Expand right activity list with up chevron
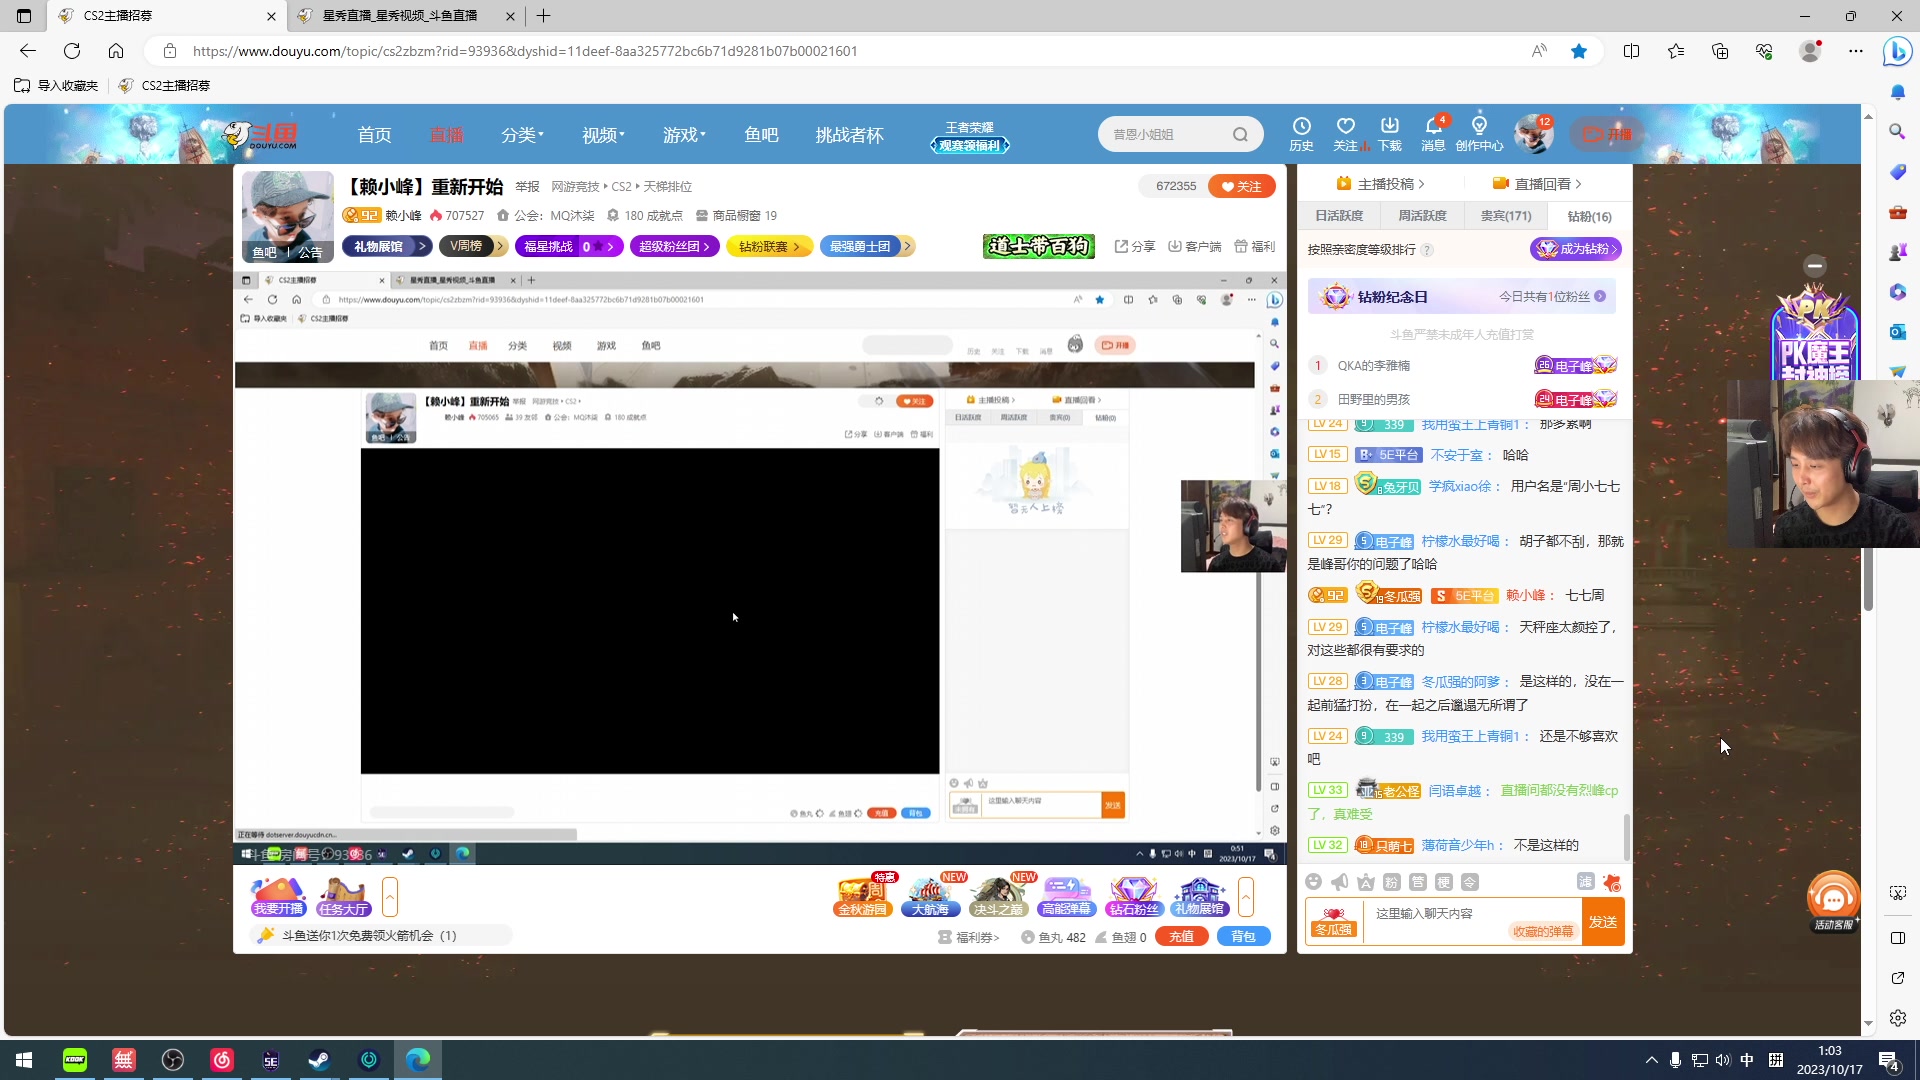1920x1080 pixels. (x=1246, y=896)
